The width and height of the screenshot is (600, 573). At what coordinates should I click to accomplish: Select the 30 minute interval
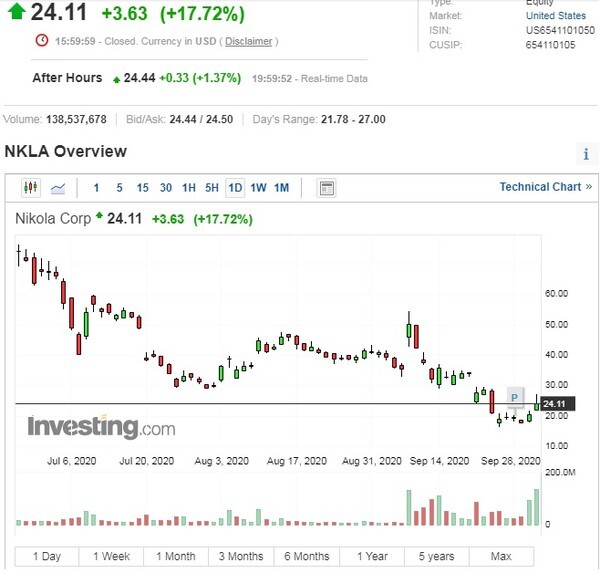pos(166,188)
